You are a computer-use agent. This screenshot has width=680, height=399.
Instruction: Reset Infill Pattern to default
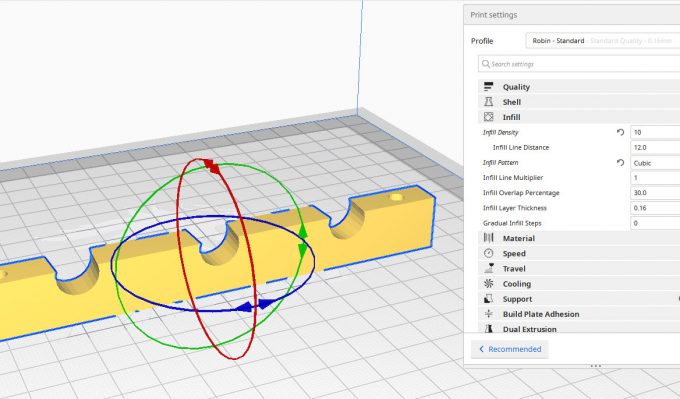(x=621, y=163)
